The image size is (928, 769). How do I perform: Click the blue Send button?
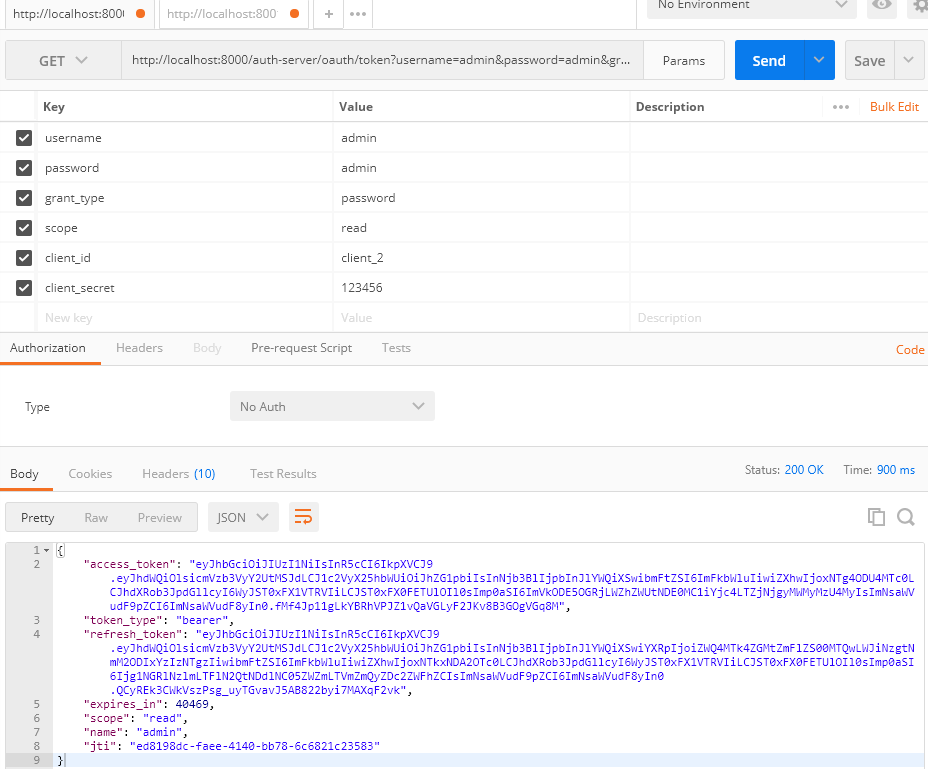point(769,60)
